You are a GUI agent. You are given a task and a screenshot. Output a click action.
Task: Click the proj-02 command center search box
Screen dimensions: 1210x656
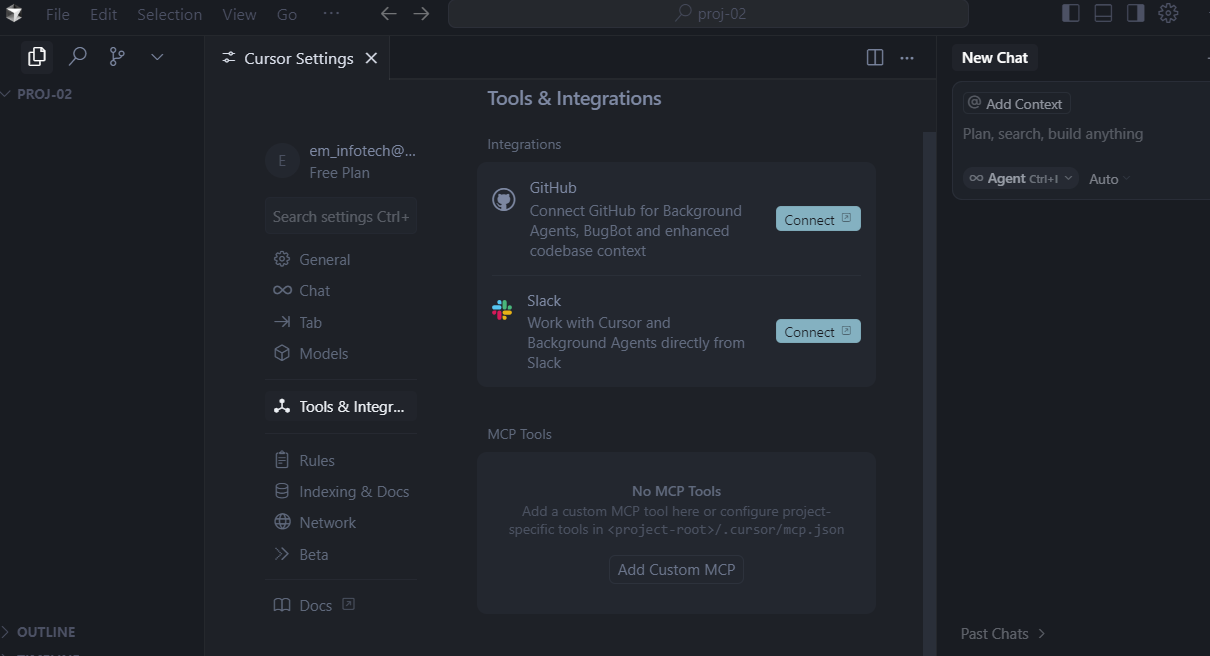click(x=708, y=14)
